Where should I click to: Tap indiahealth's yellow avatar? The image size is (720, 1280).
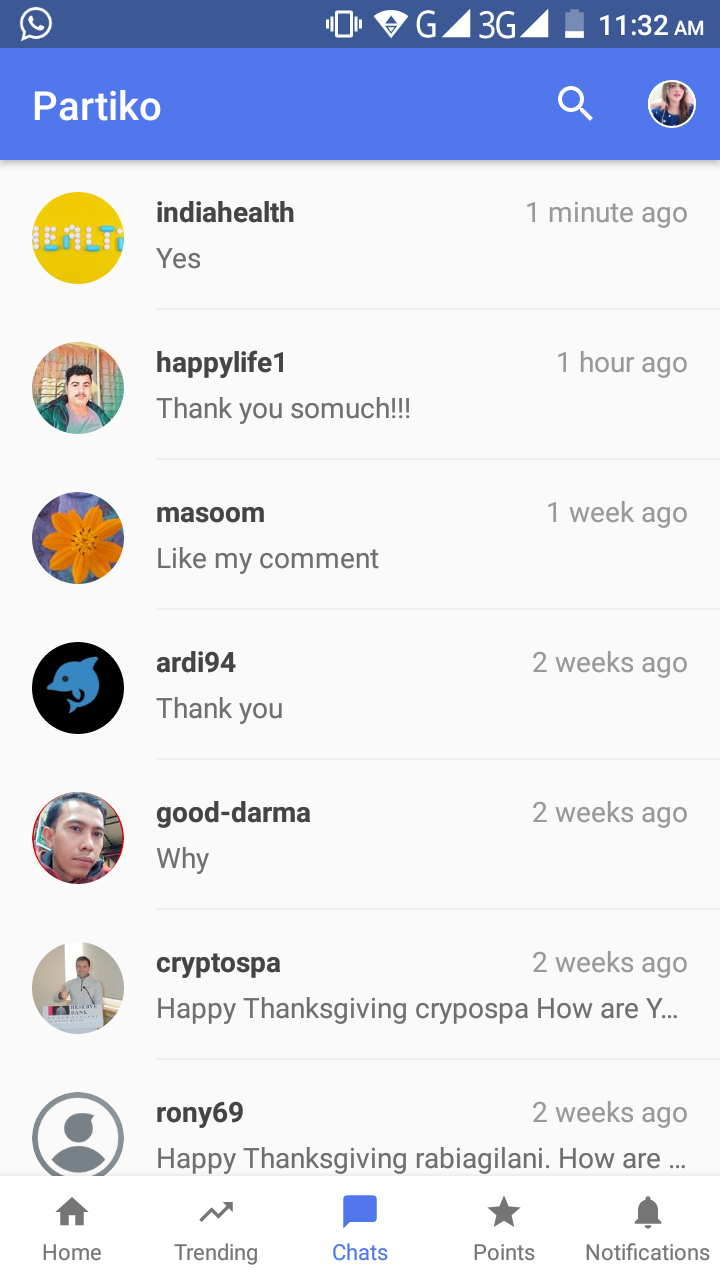tap(78, 238)
